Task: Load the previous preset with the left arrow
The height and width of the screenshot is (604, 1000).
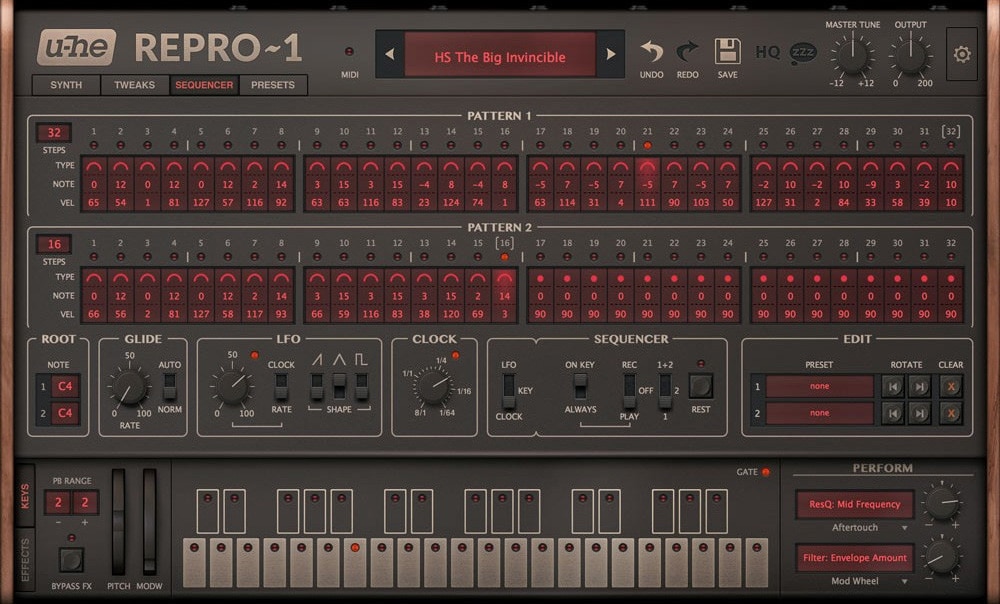Action: (x=390, y=54)
